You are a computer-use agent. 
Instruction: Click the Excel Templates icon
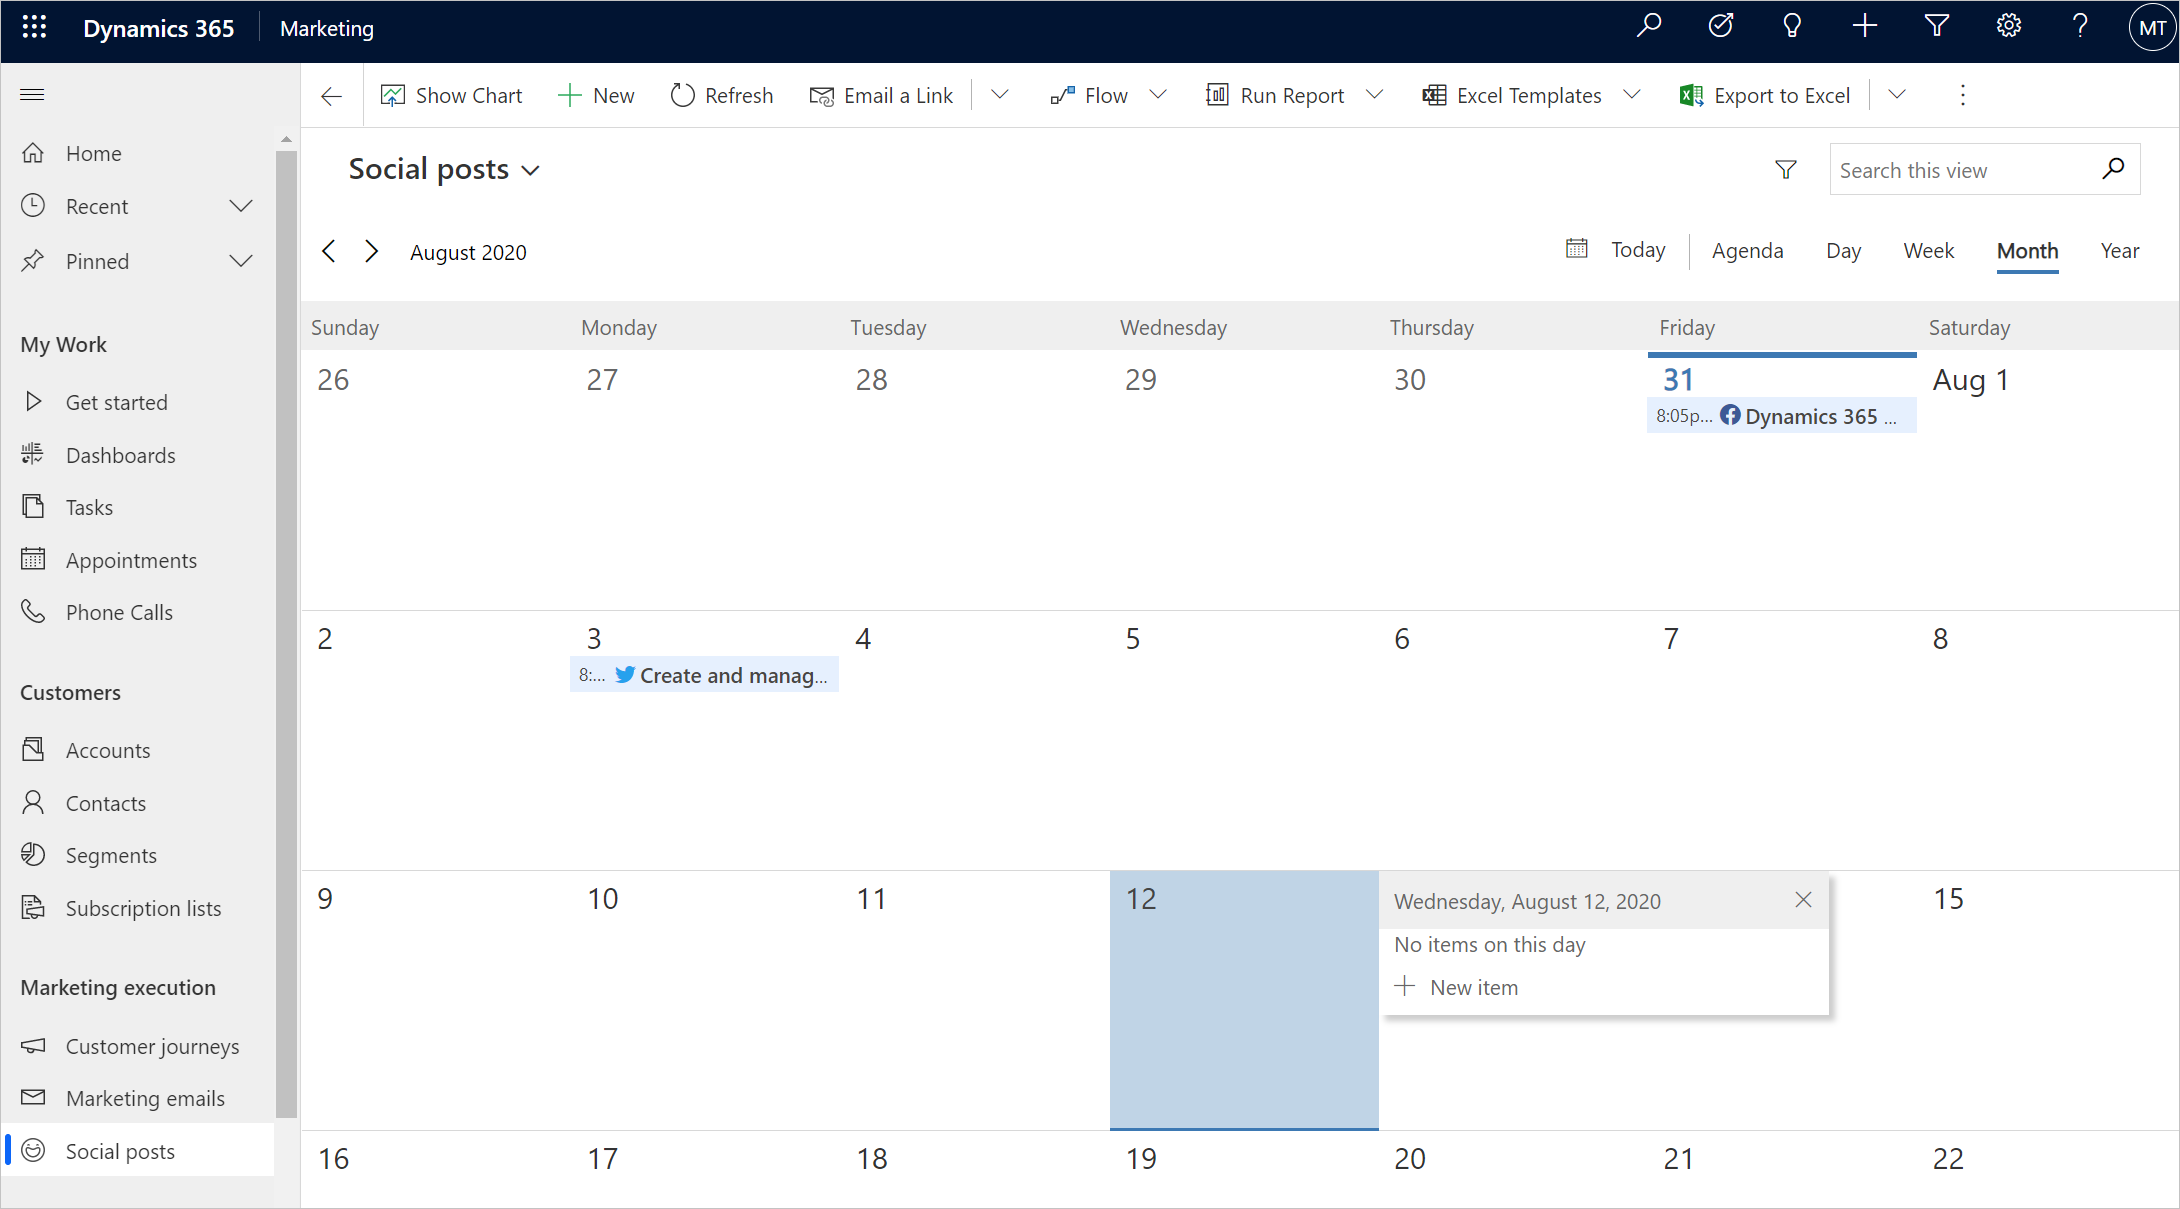click(x=1434, y=94)
